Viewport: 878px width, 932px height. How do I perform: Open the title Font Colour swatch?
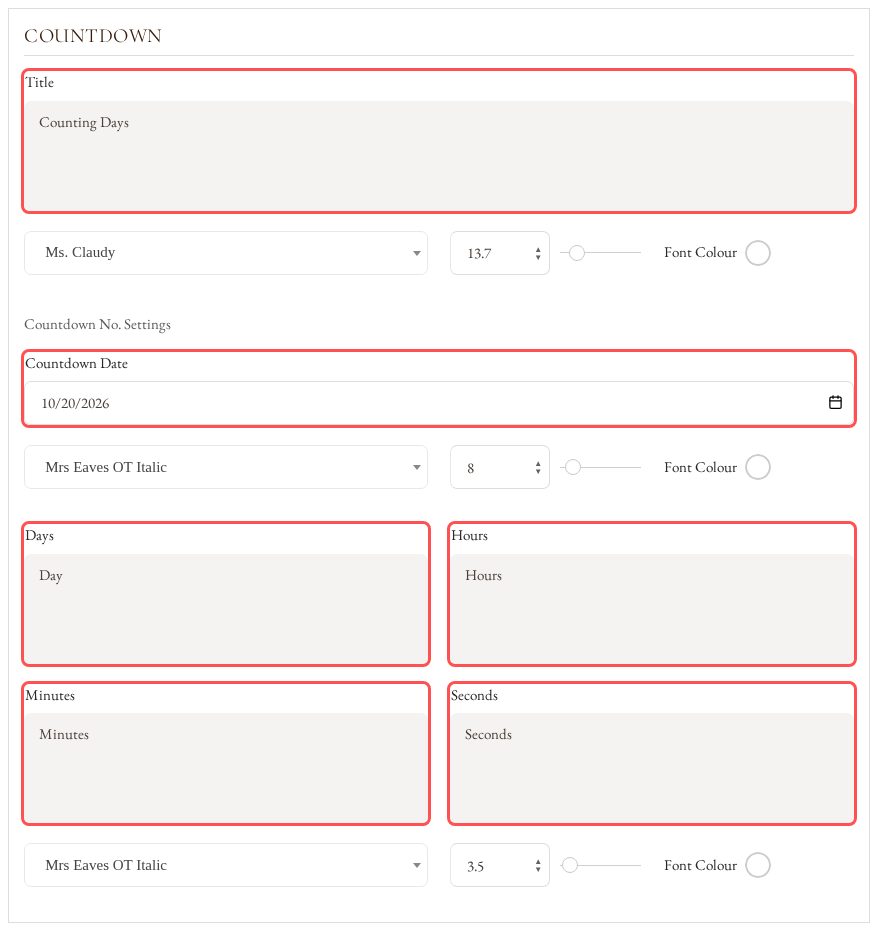[x=758, y=253]
